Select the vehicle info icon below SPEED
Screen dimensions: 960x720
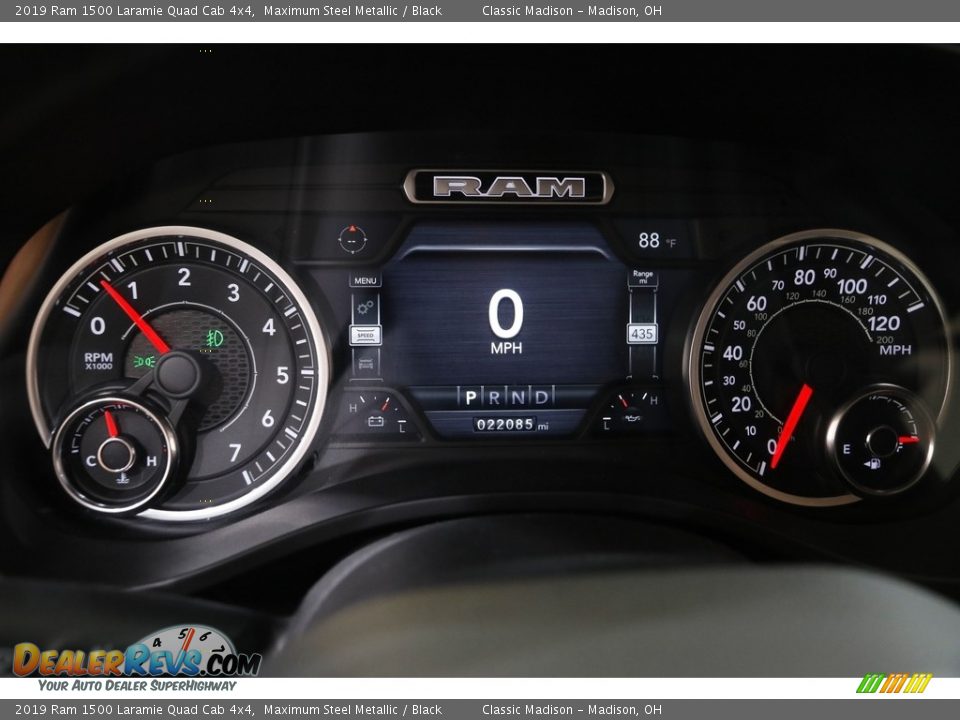(x=365, y=363)
